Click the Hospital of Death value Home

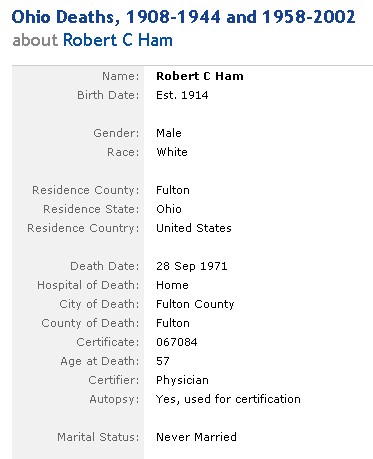(172, 285)
